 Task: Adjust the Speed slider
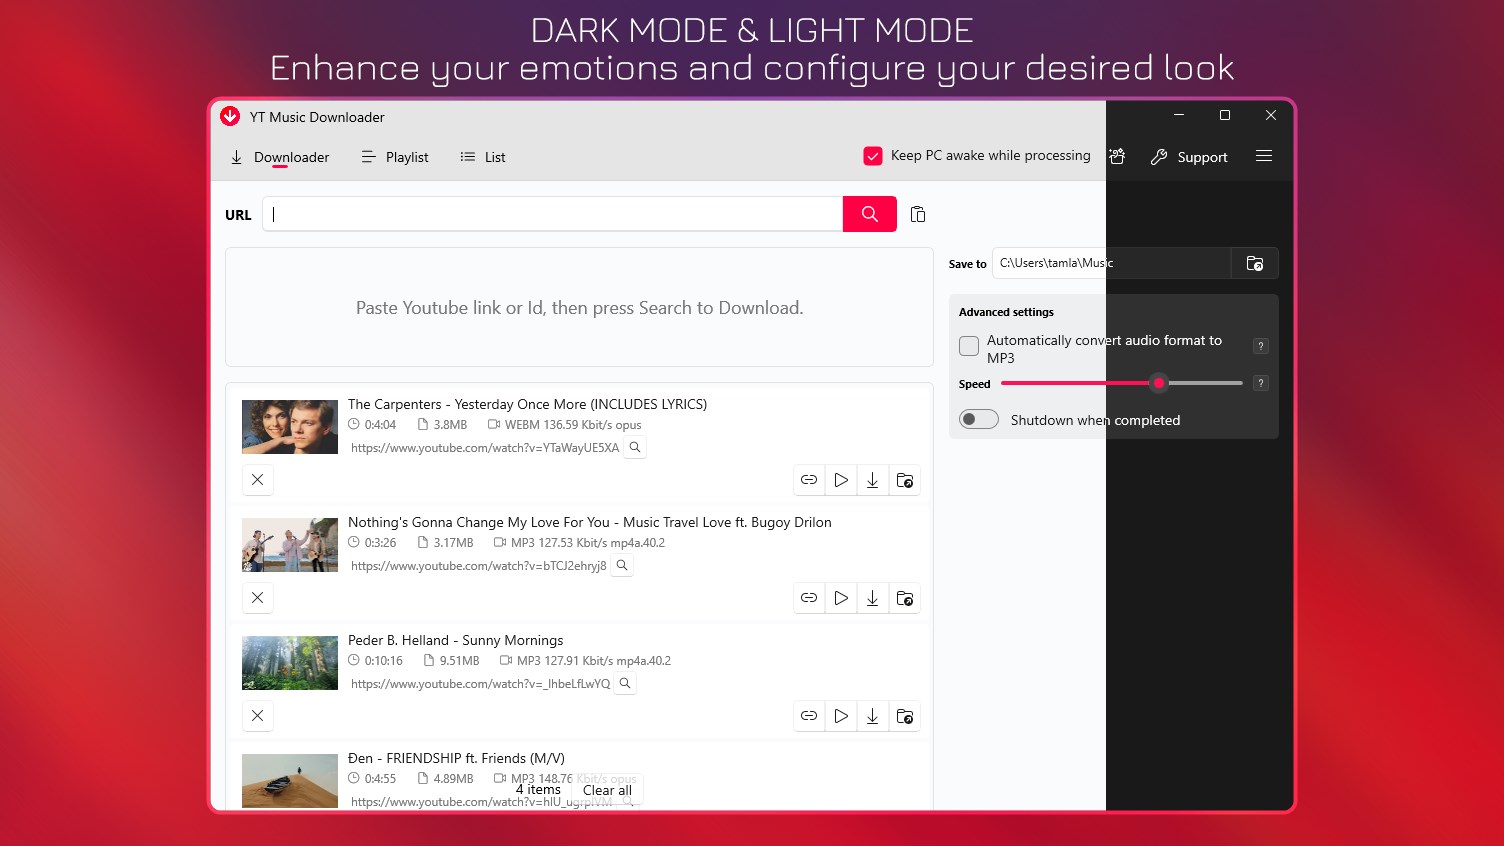(x=1159, y=383)
